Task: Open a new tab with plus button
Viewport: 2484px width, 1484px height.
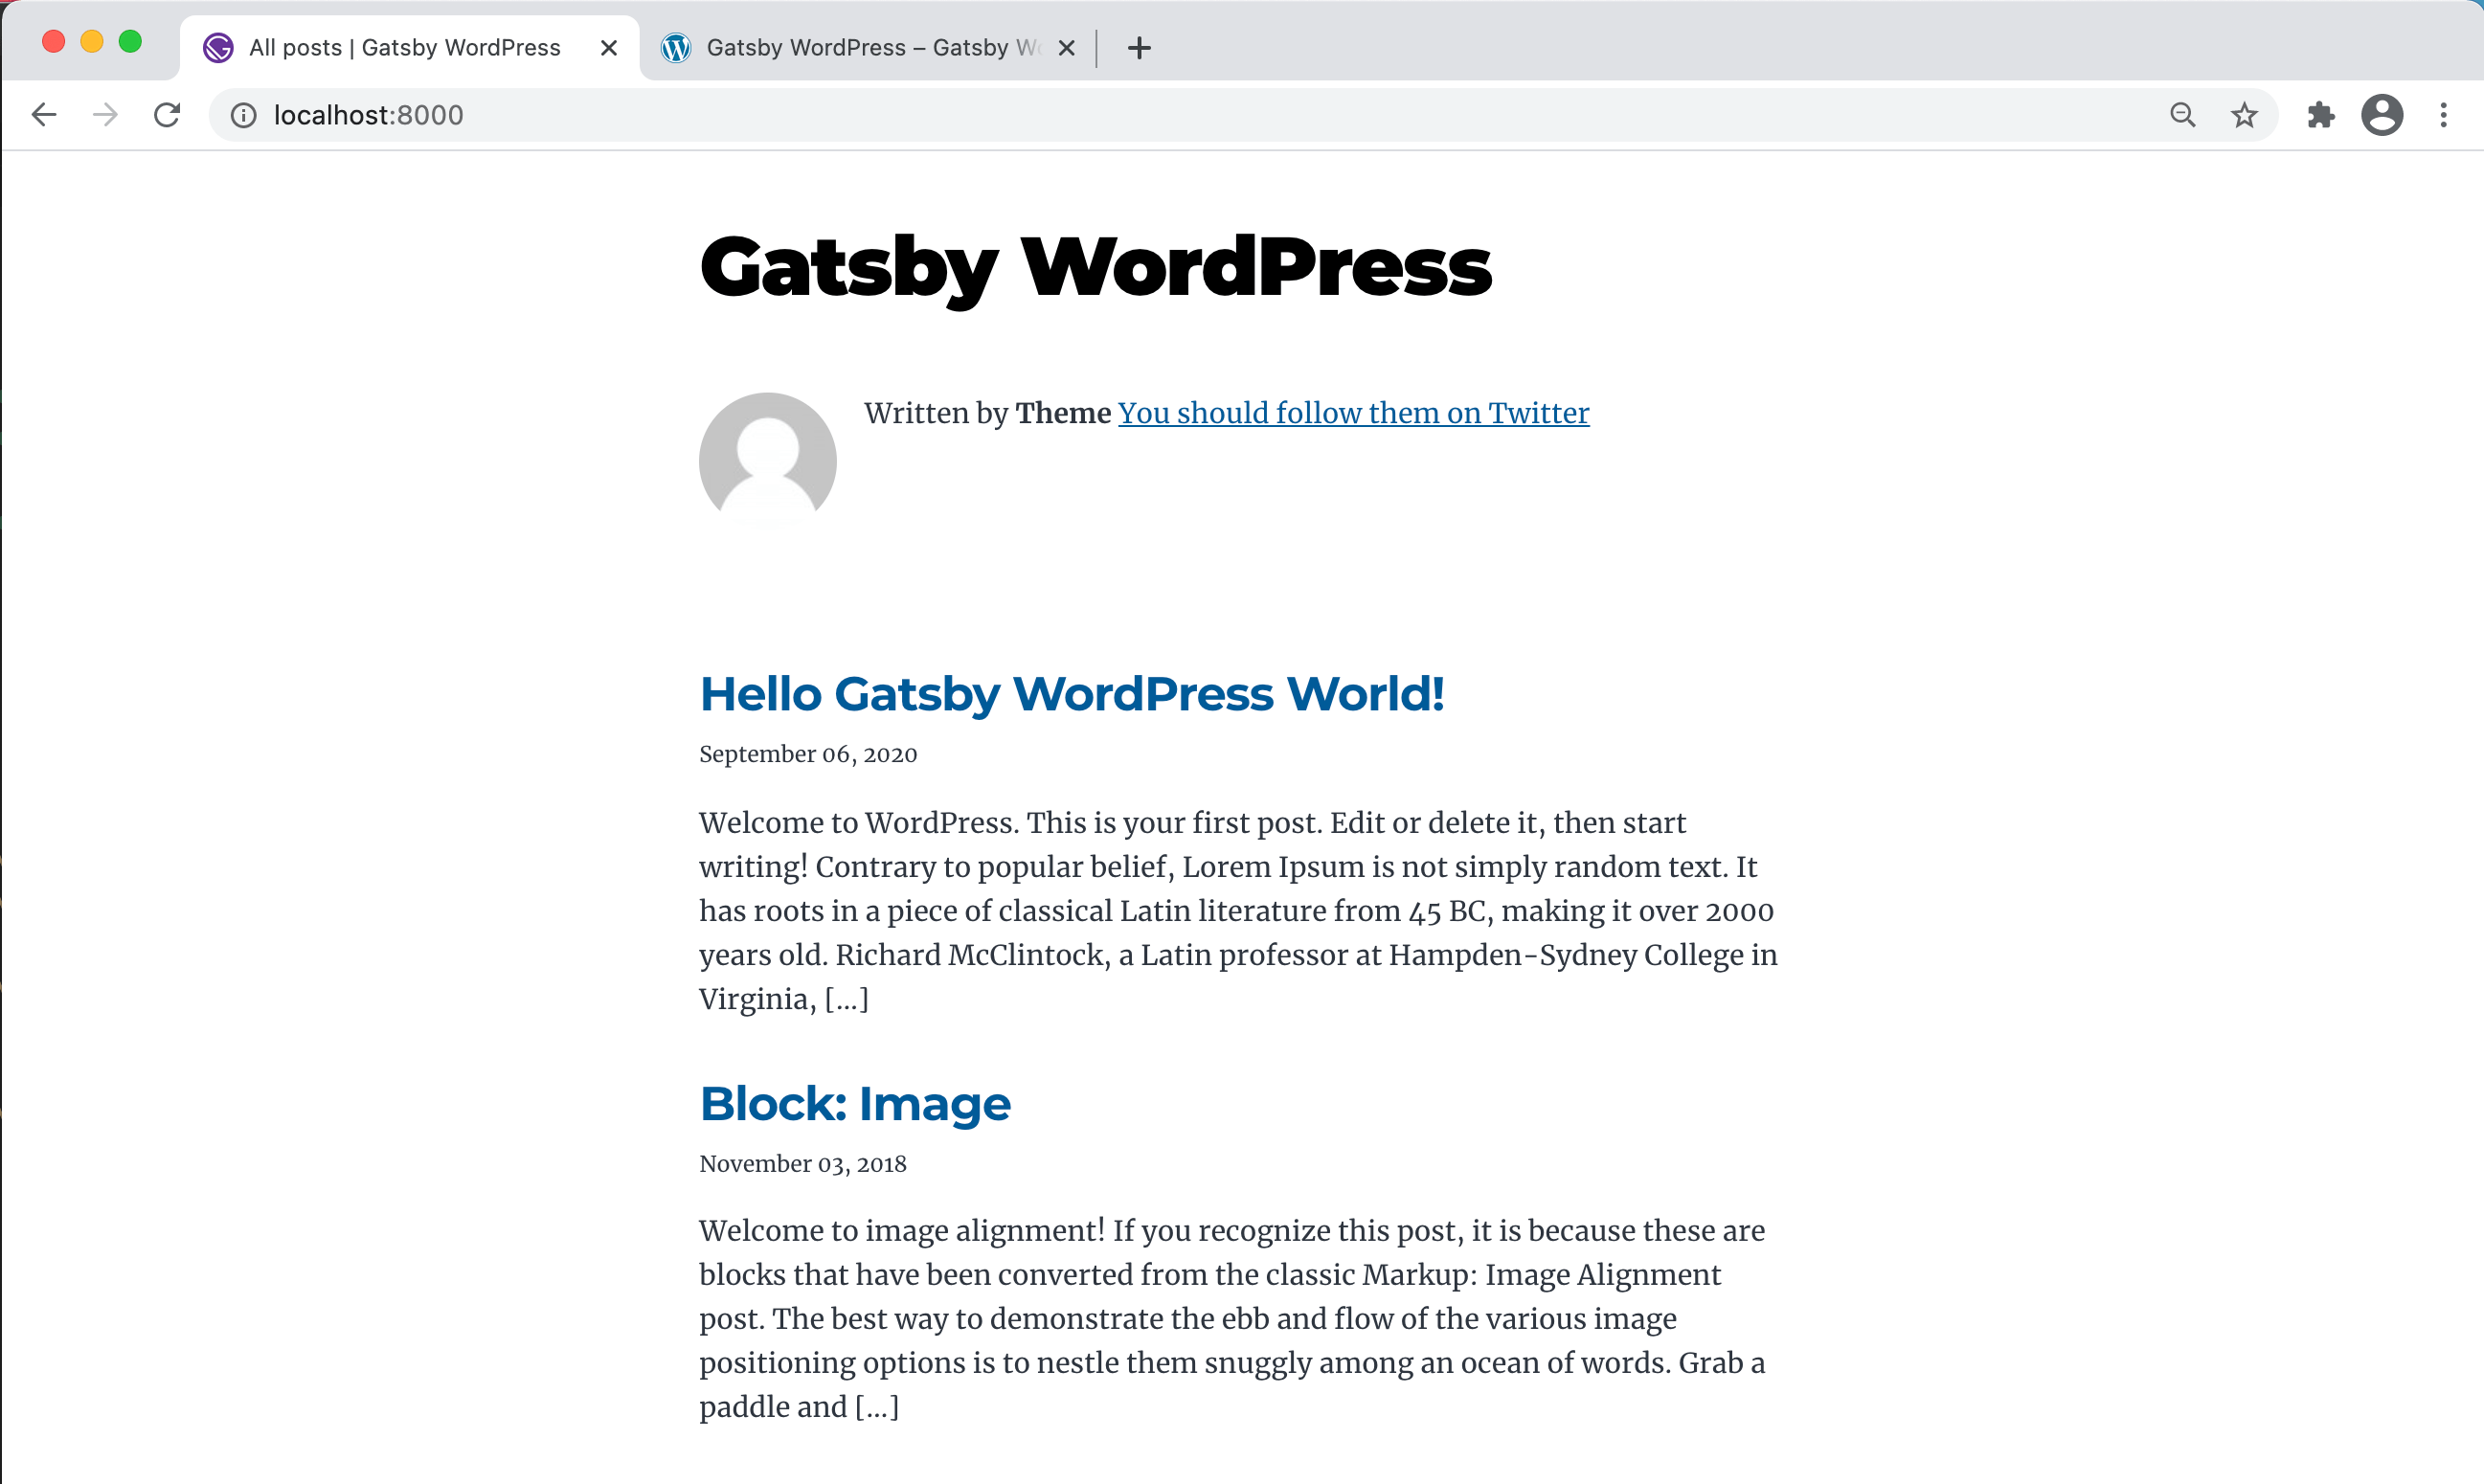Action: pyautogui.click(x=1139, y=48)
